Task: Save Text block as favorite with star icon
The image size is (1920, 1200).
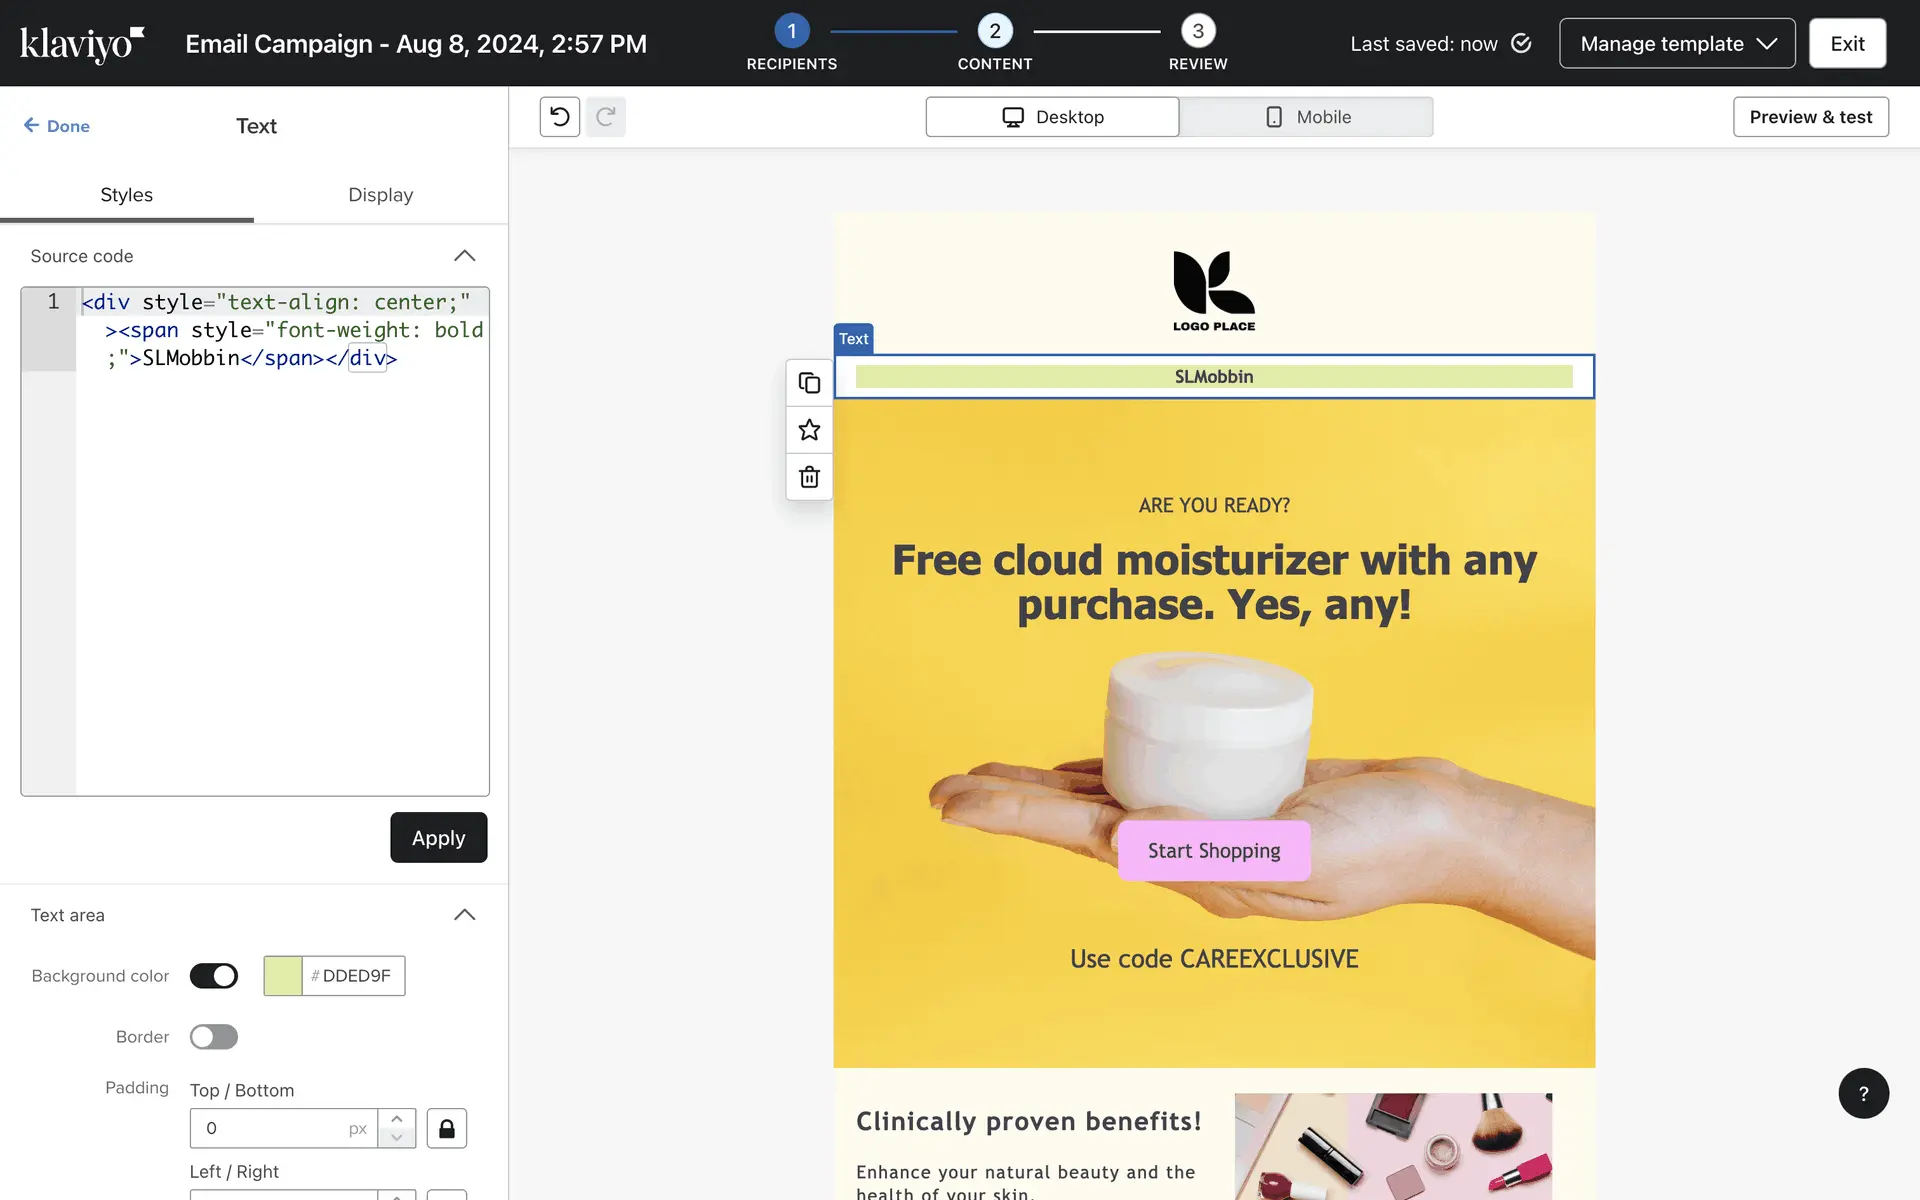Action: point(809,430)
